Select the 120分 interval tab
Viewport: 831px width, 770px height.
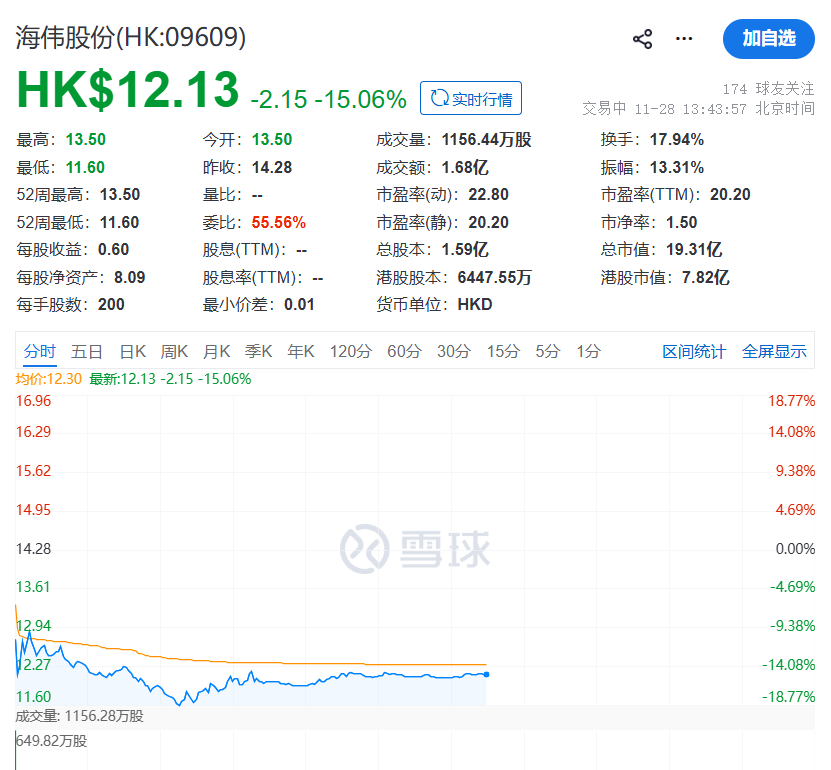pos(350,351)
